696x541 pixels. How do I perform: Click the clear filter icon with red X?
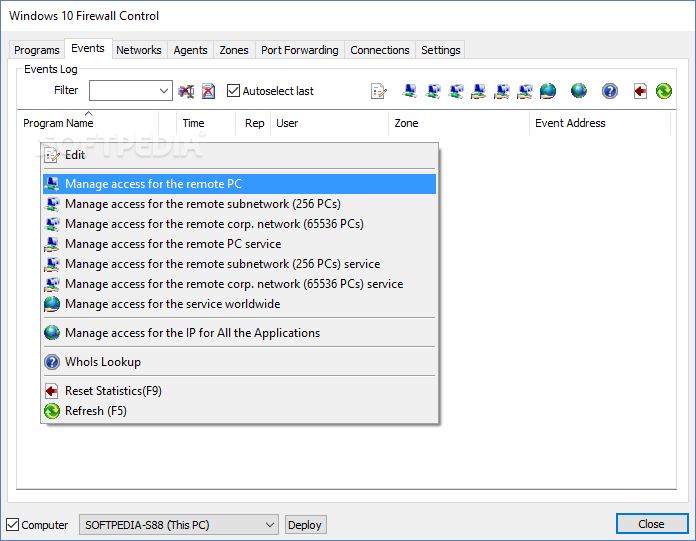(186, 91)
